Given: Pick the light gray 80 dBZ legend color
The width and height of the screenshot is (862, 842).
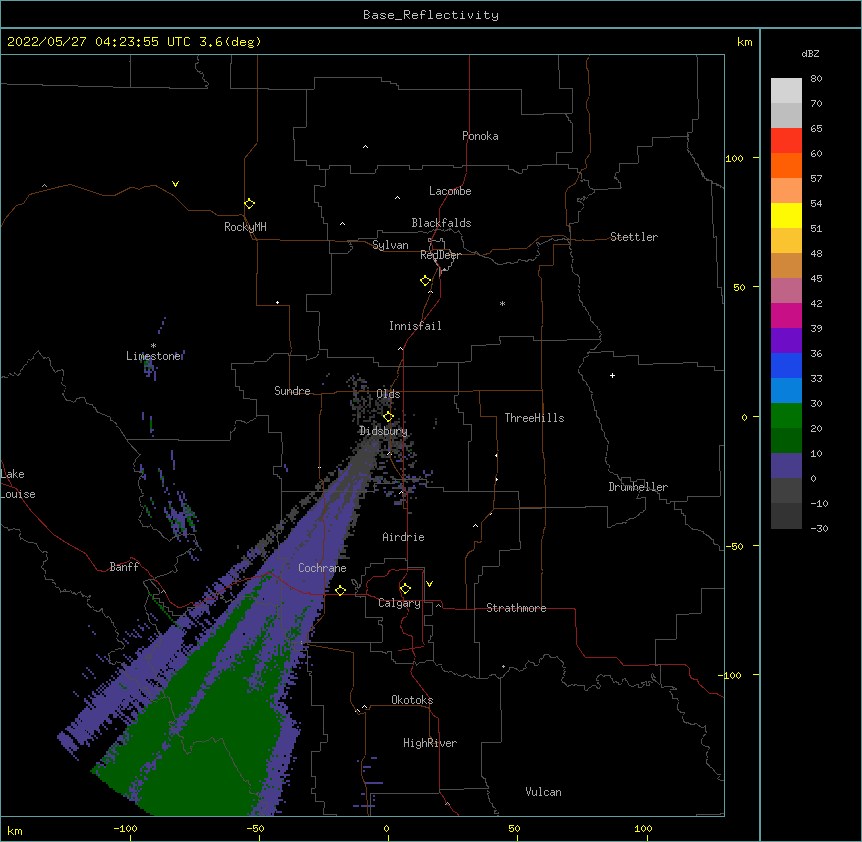Looking at the screenshot, I should coord(786,90).
